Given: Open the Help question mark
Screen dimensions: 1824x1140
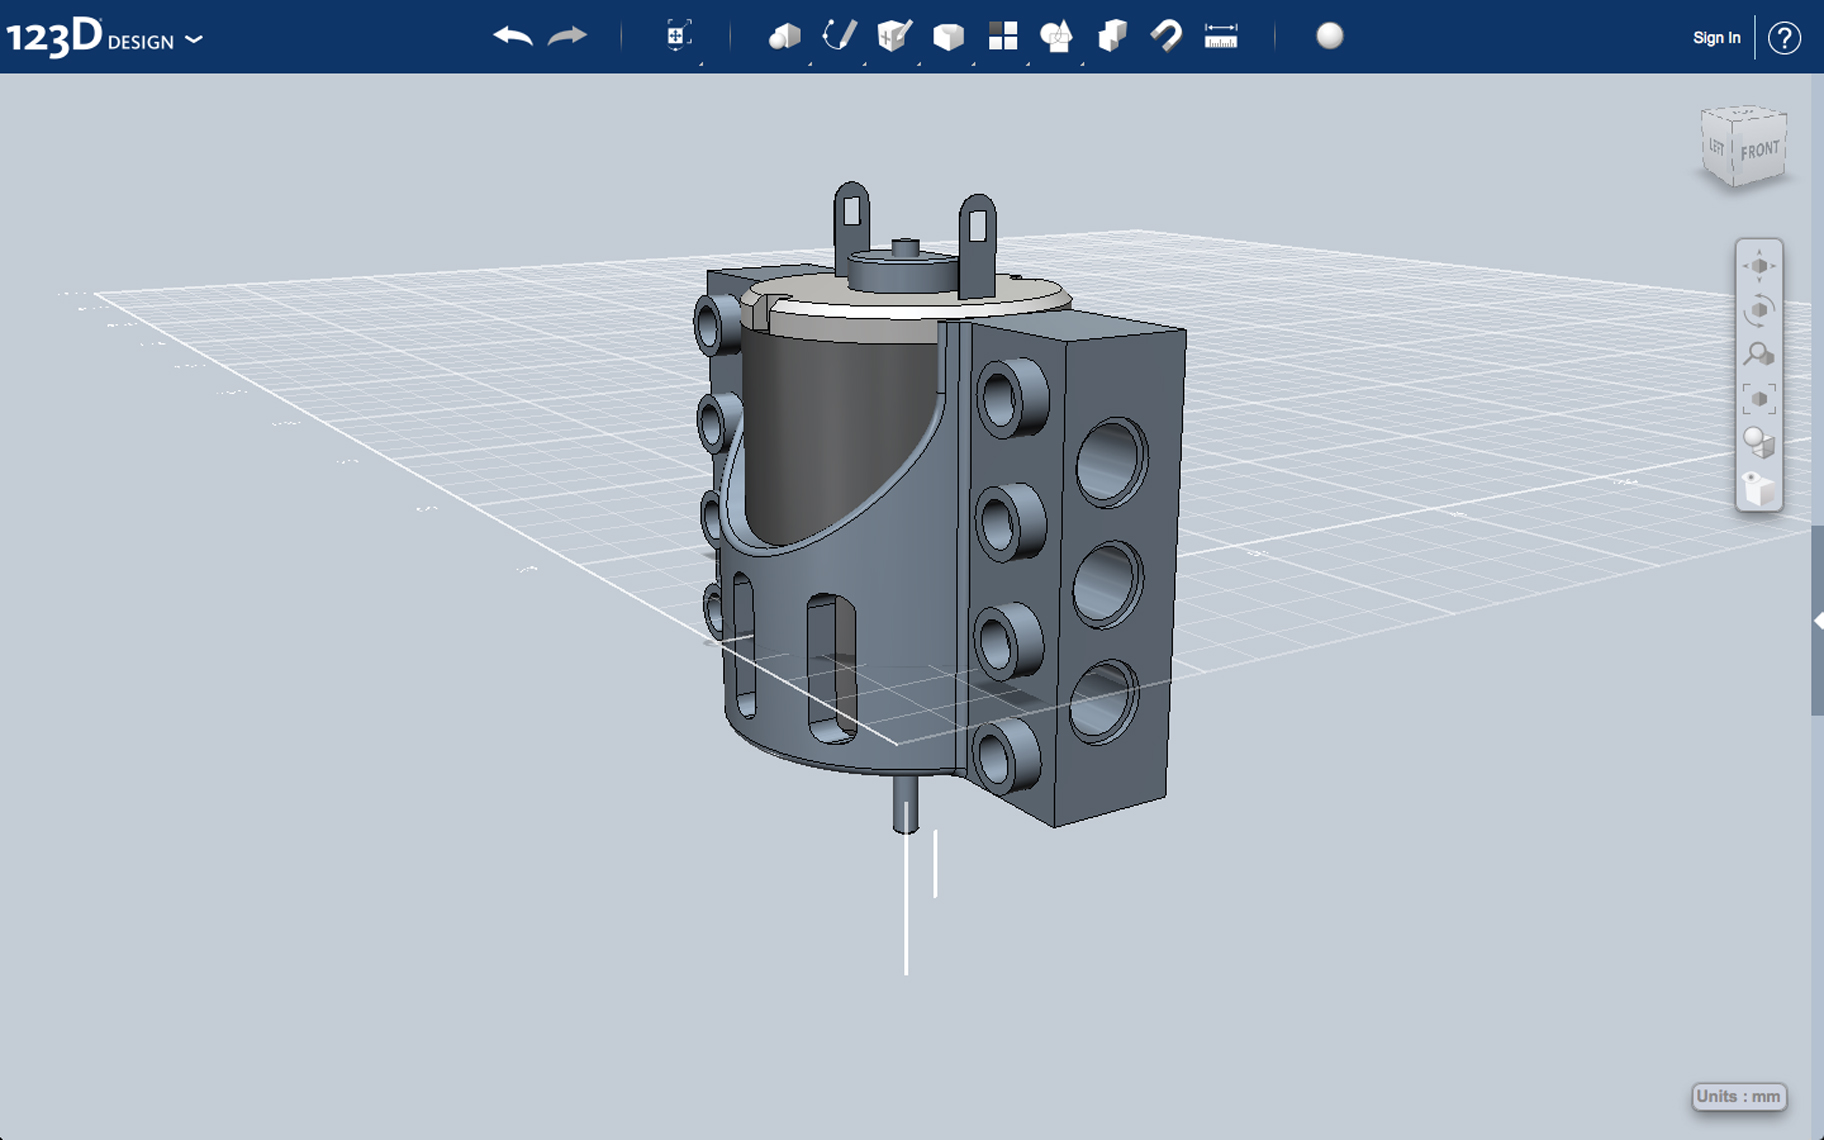Looking at the screenshot, I should 1786,38.
